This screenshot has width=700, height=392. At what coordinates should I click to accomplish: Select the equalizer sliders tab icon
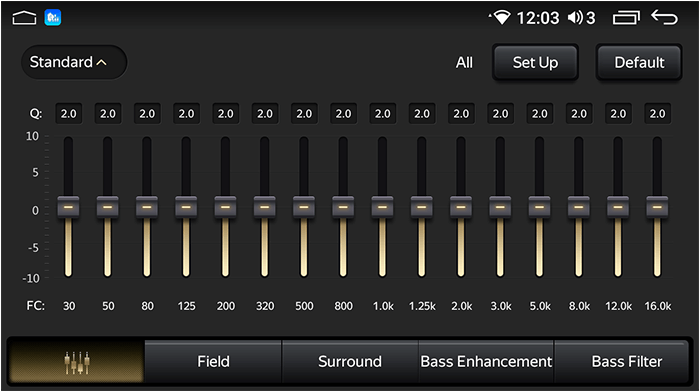coord(77,362)
